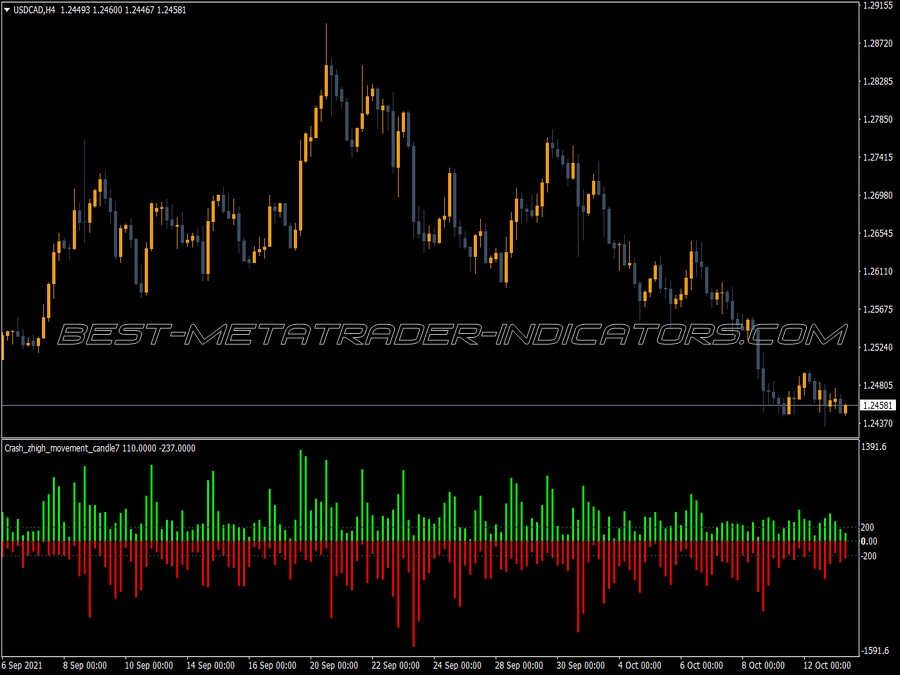Screen dimensions: 900x675
Task: Click the horizontal current price line
Action: [x=429, y=406]
